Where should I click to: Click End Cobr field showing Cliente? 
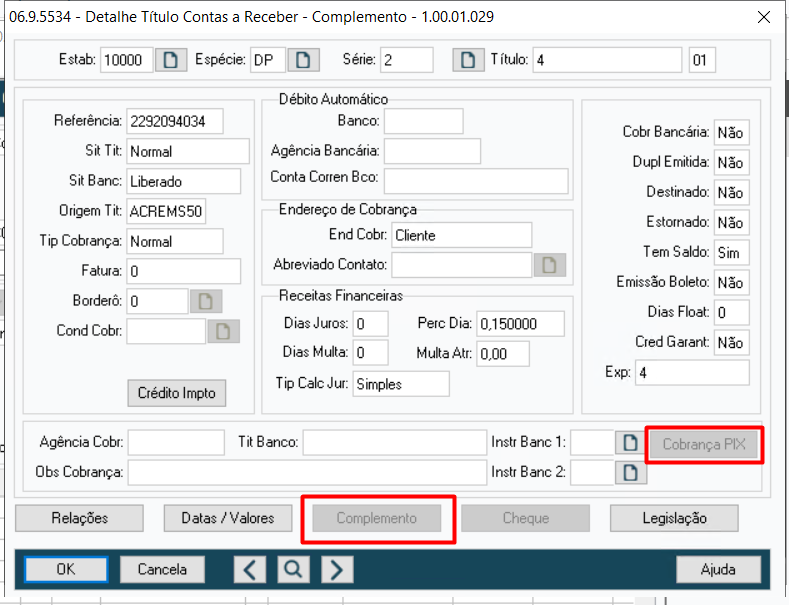(461, 235)
